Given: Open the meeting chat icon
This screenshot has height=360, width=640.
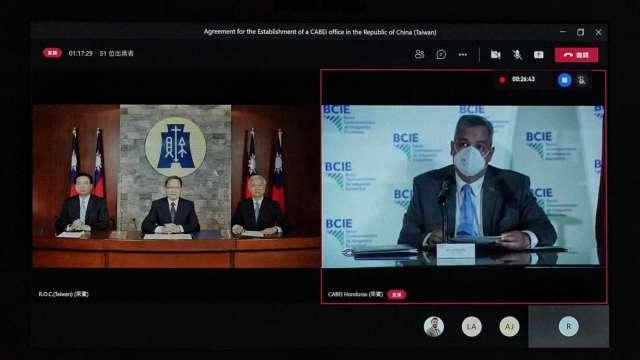Looking at the screenshot, I should click(441, 54).
